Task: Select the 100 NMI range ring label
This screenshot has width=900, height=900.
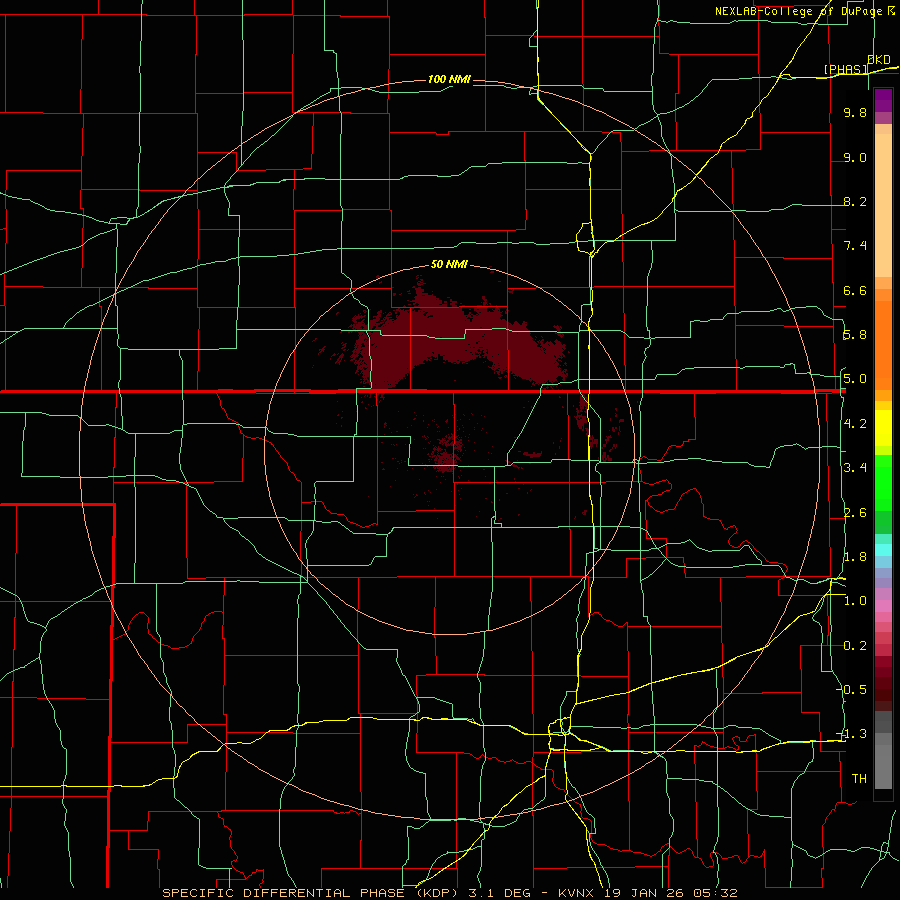Action: pyautogui.click(x=449, y=79)
